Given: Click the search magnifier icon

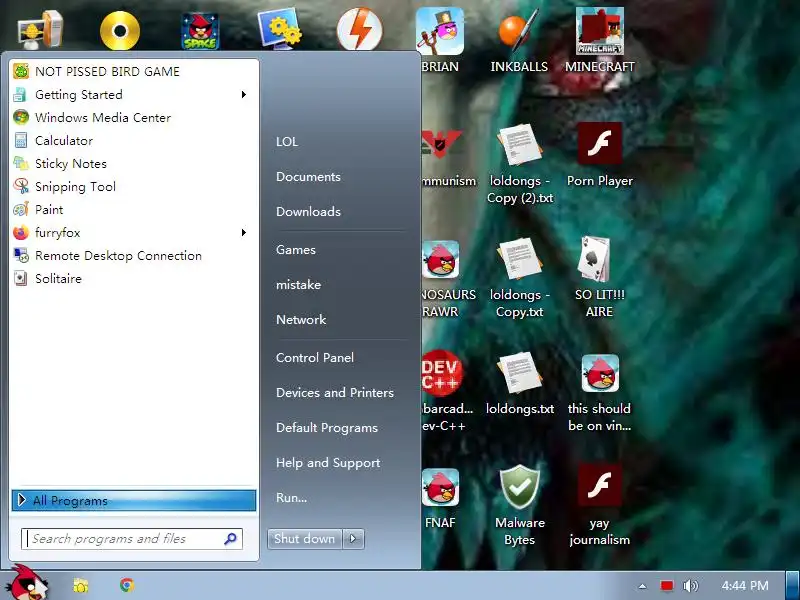Looking at the screenshot, I should coord(230,538).
